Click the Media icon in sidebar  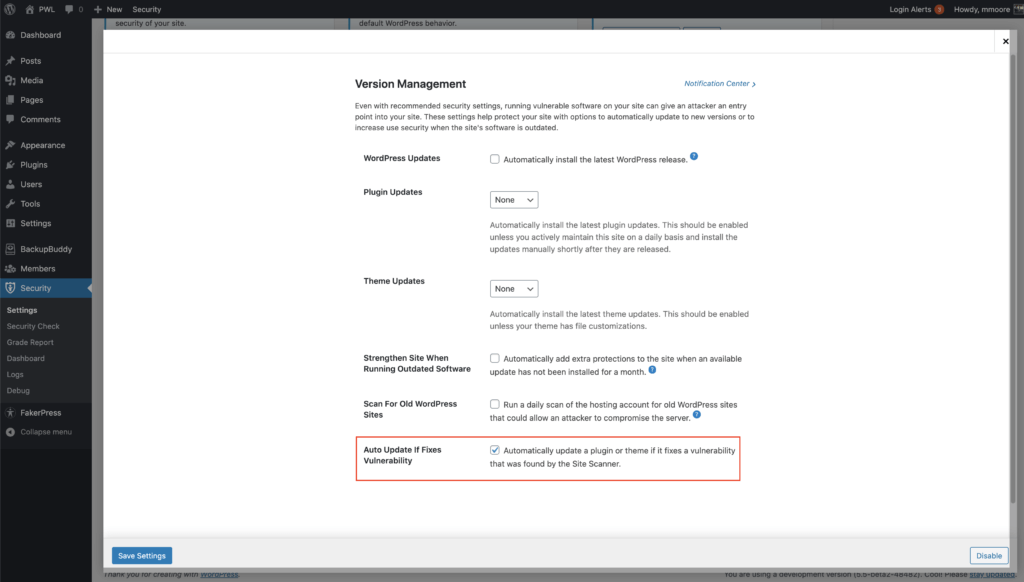pos(10,80)
